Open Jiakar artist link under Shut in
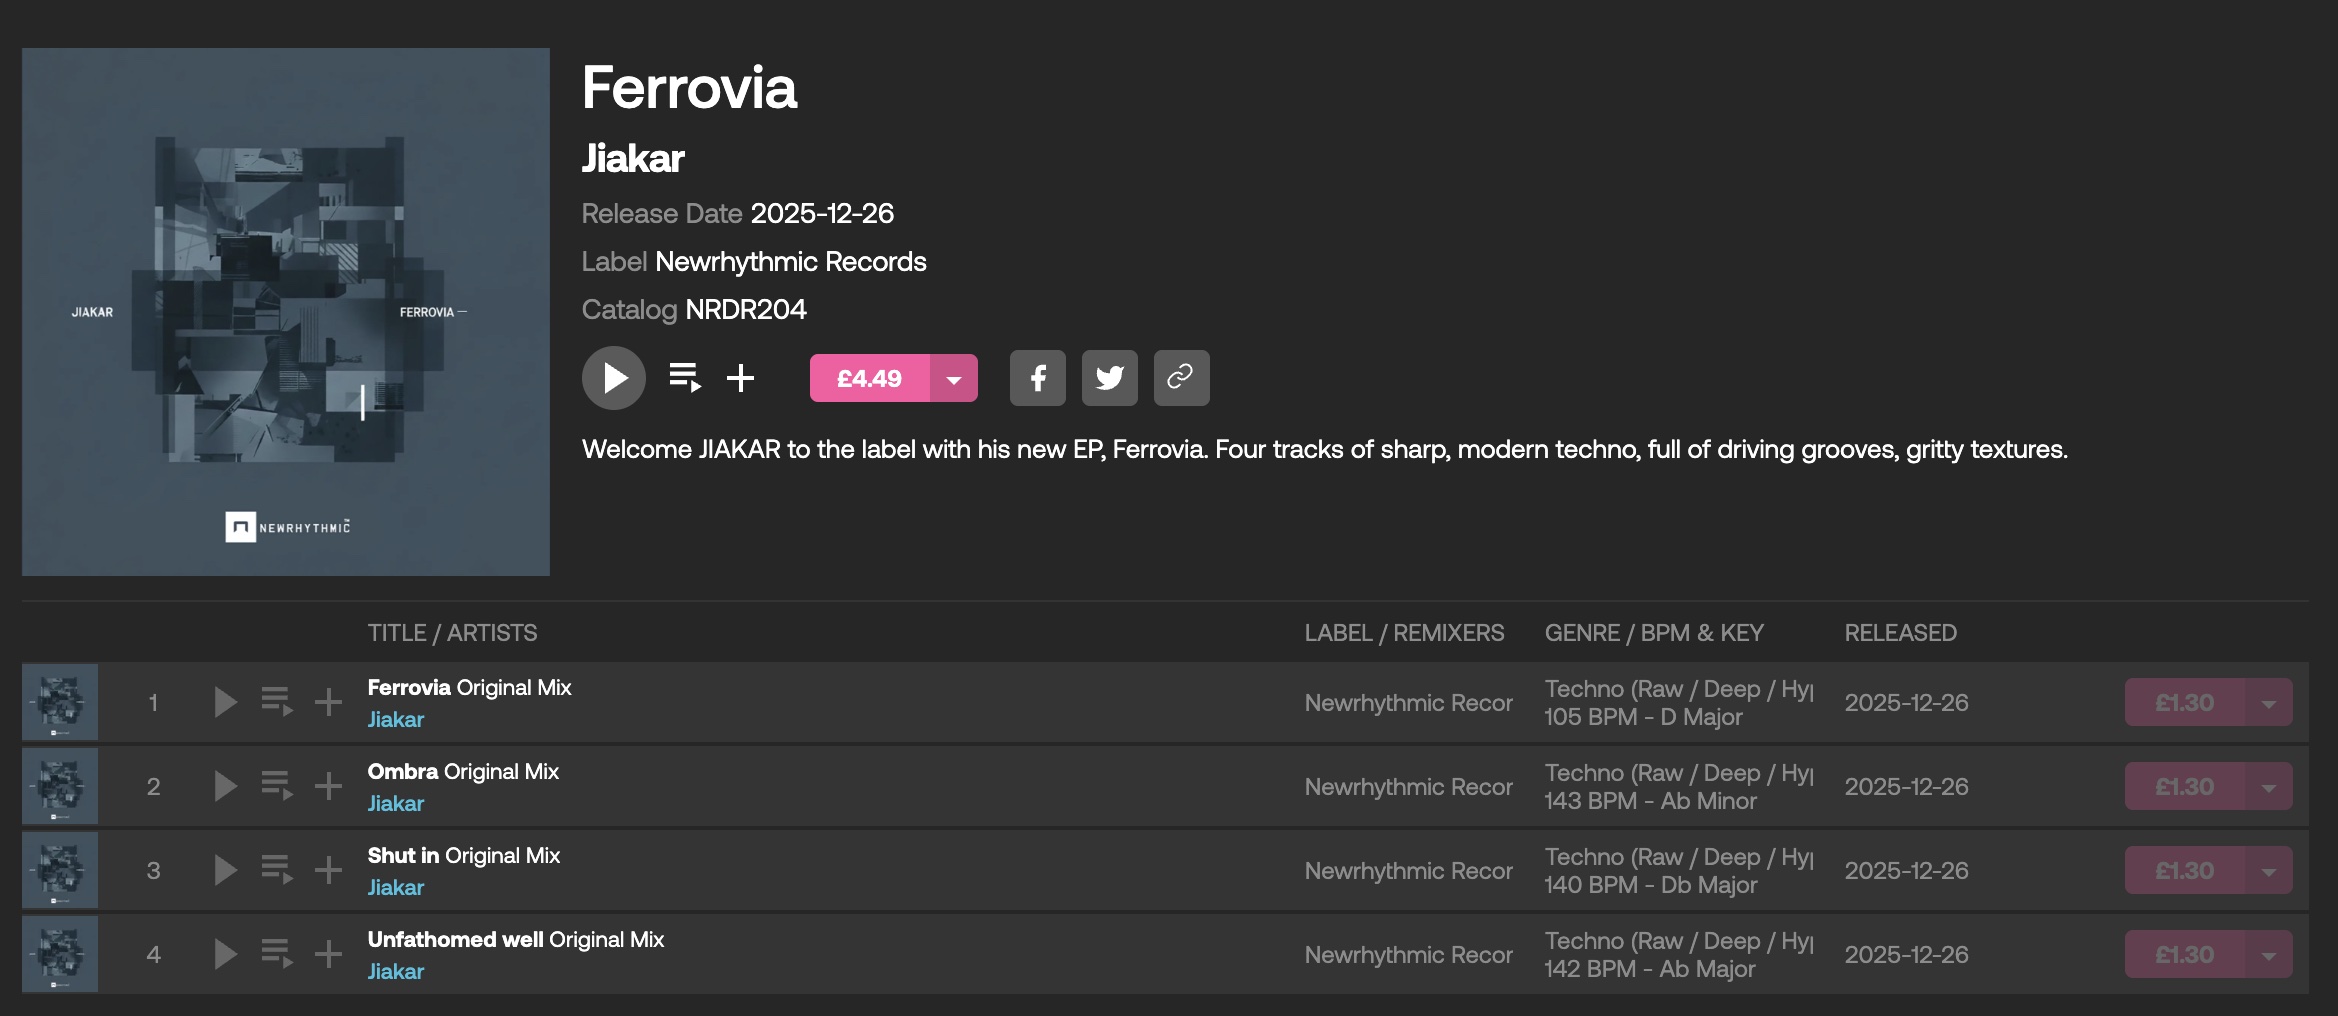 [396, 887]
